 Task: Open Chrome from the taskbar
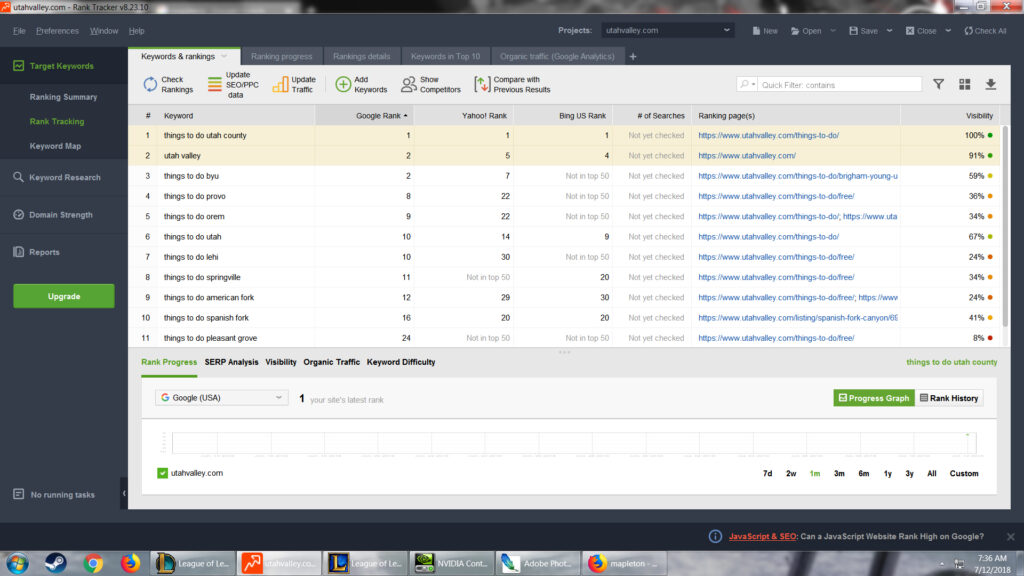point(93,563)
